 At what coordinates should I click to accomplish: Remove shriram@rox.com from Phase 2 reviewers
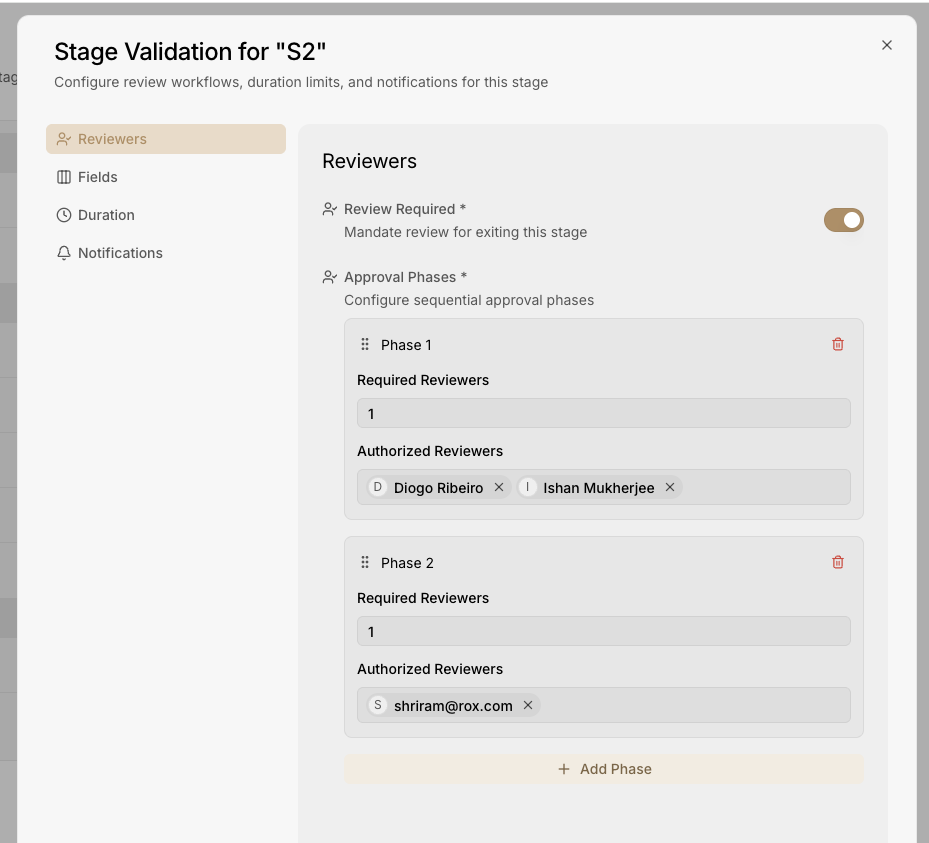(x=528, y=706)
